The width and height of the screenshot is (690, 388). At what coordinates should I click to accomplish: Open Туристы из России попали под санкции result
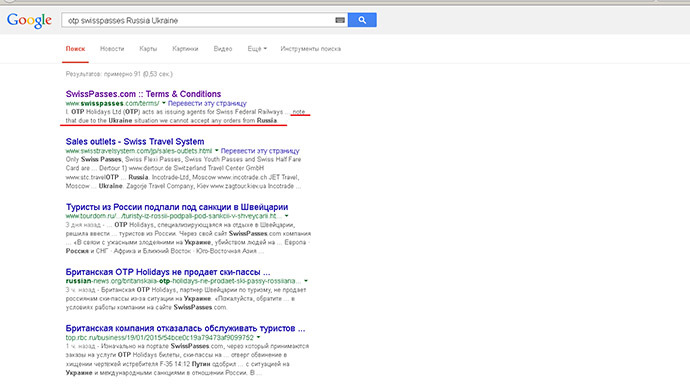tap(177, 207)
